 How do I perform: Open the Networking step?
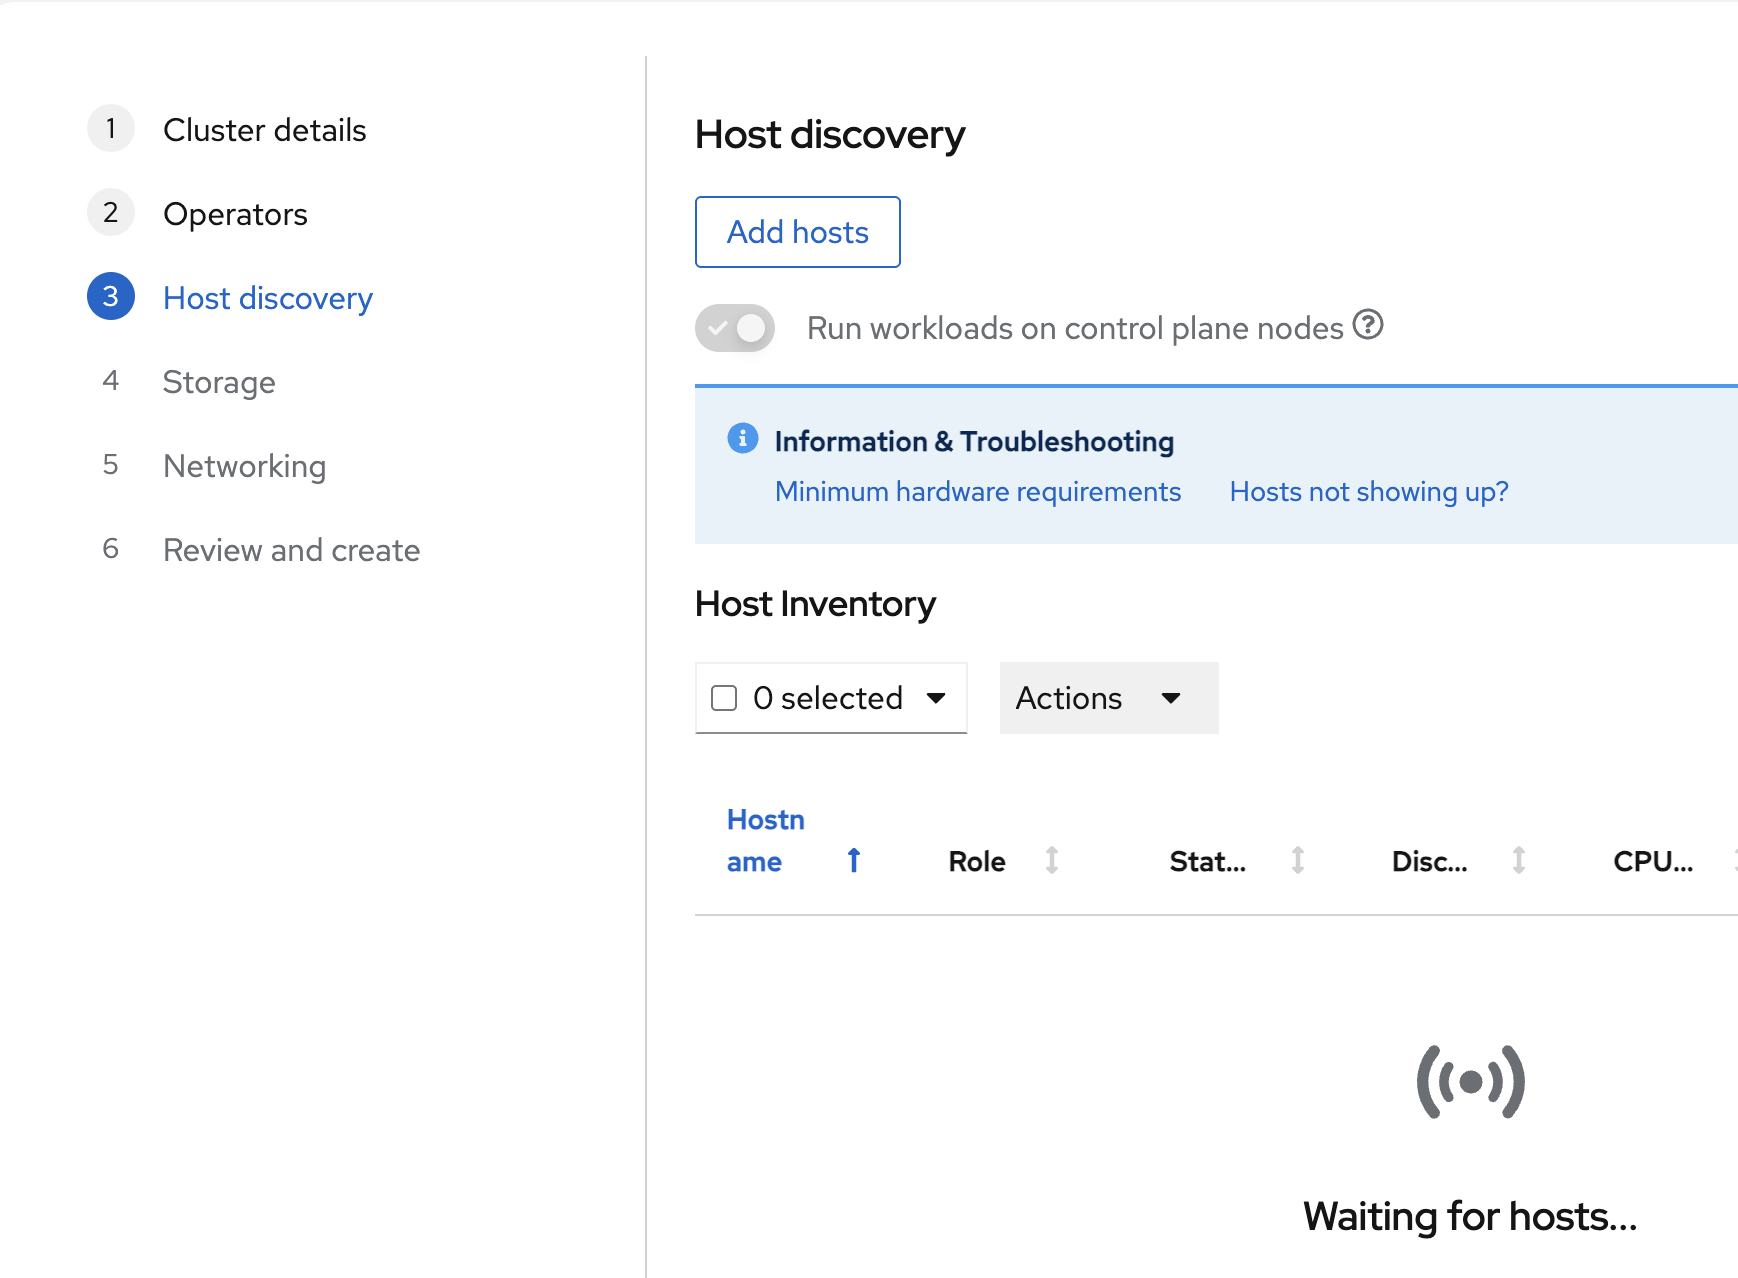pos(244,466)
